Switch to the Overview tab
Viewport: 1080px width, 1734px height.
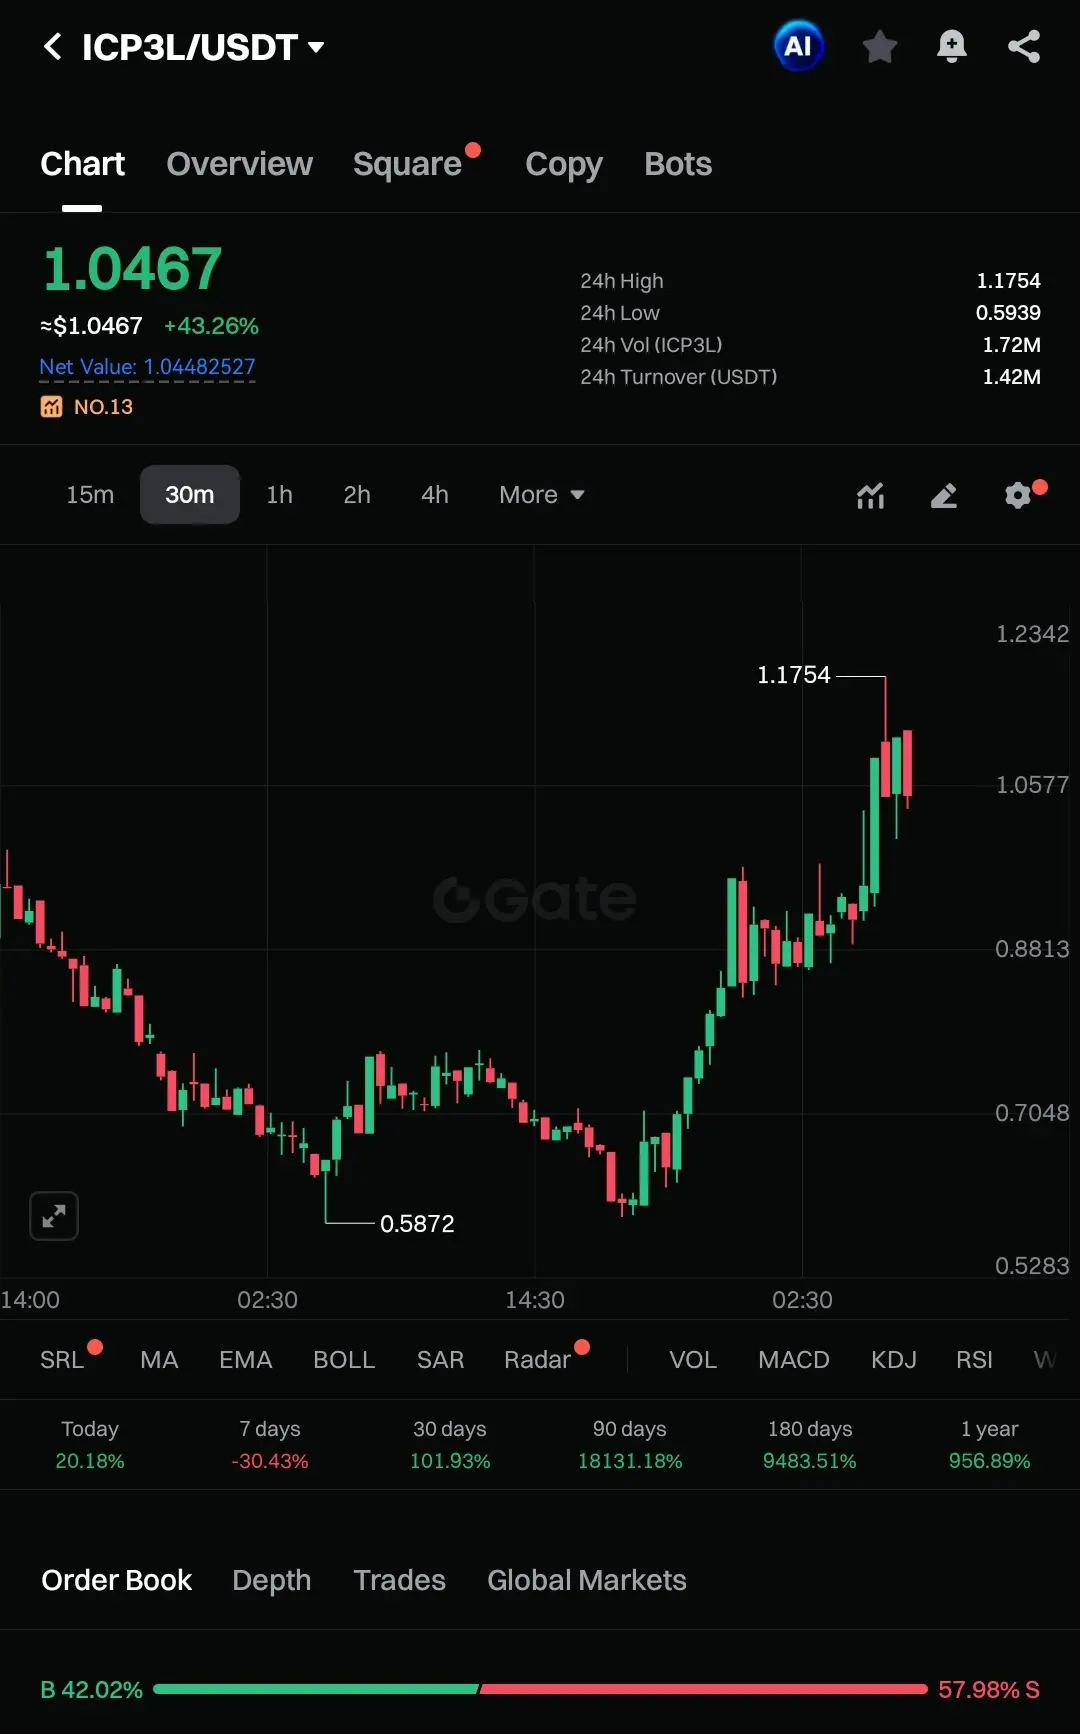(x=239, y=164)
